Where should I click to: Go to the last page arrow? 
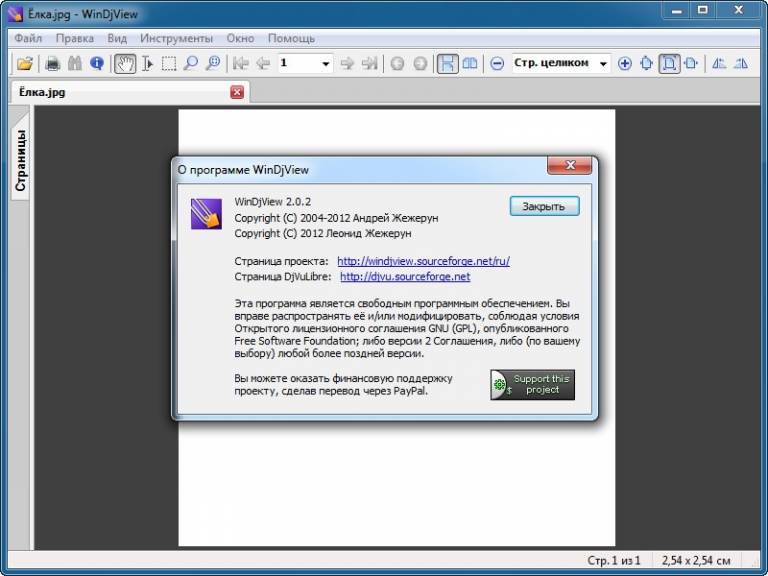pos(369,63)
